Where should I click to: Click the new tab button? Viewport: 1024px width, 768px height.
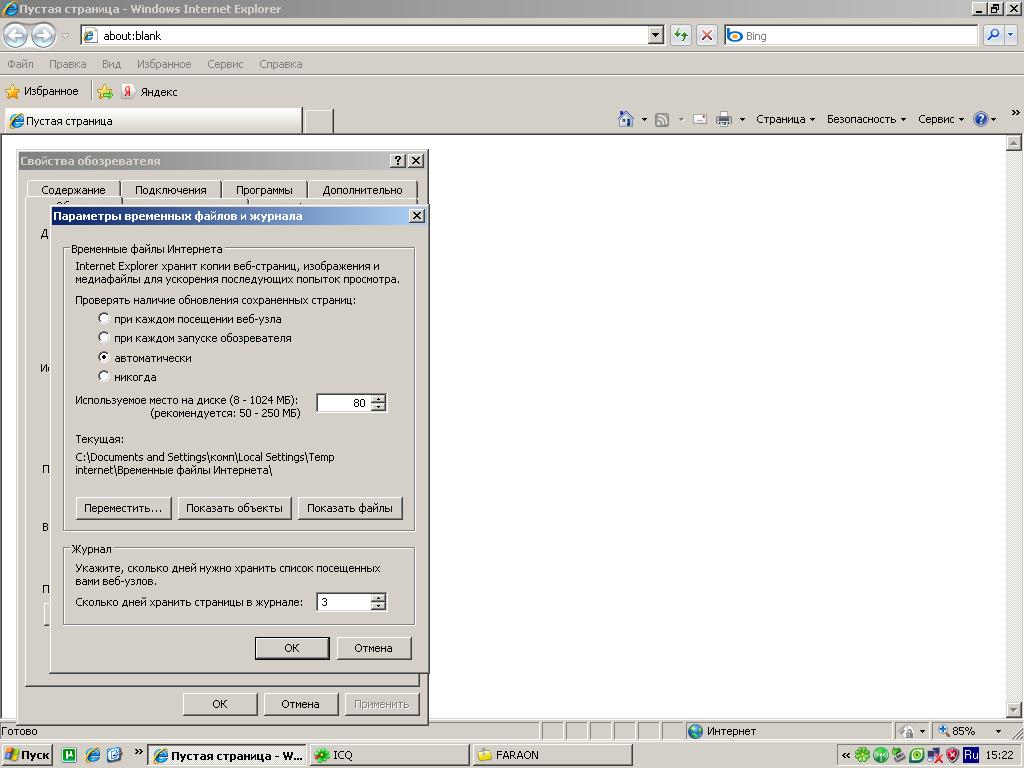click(x=319, y=121)
